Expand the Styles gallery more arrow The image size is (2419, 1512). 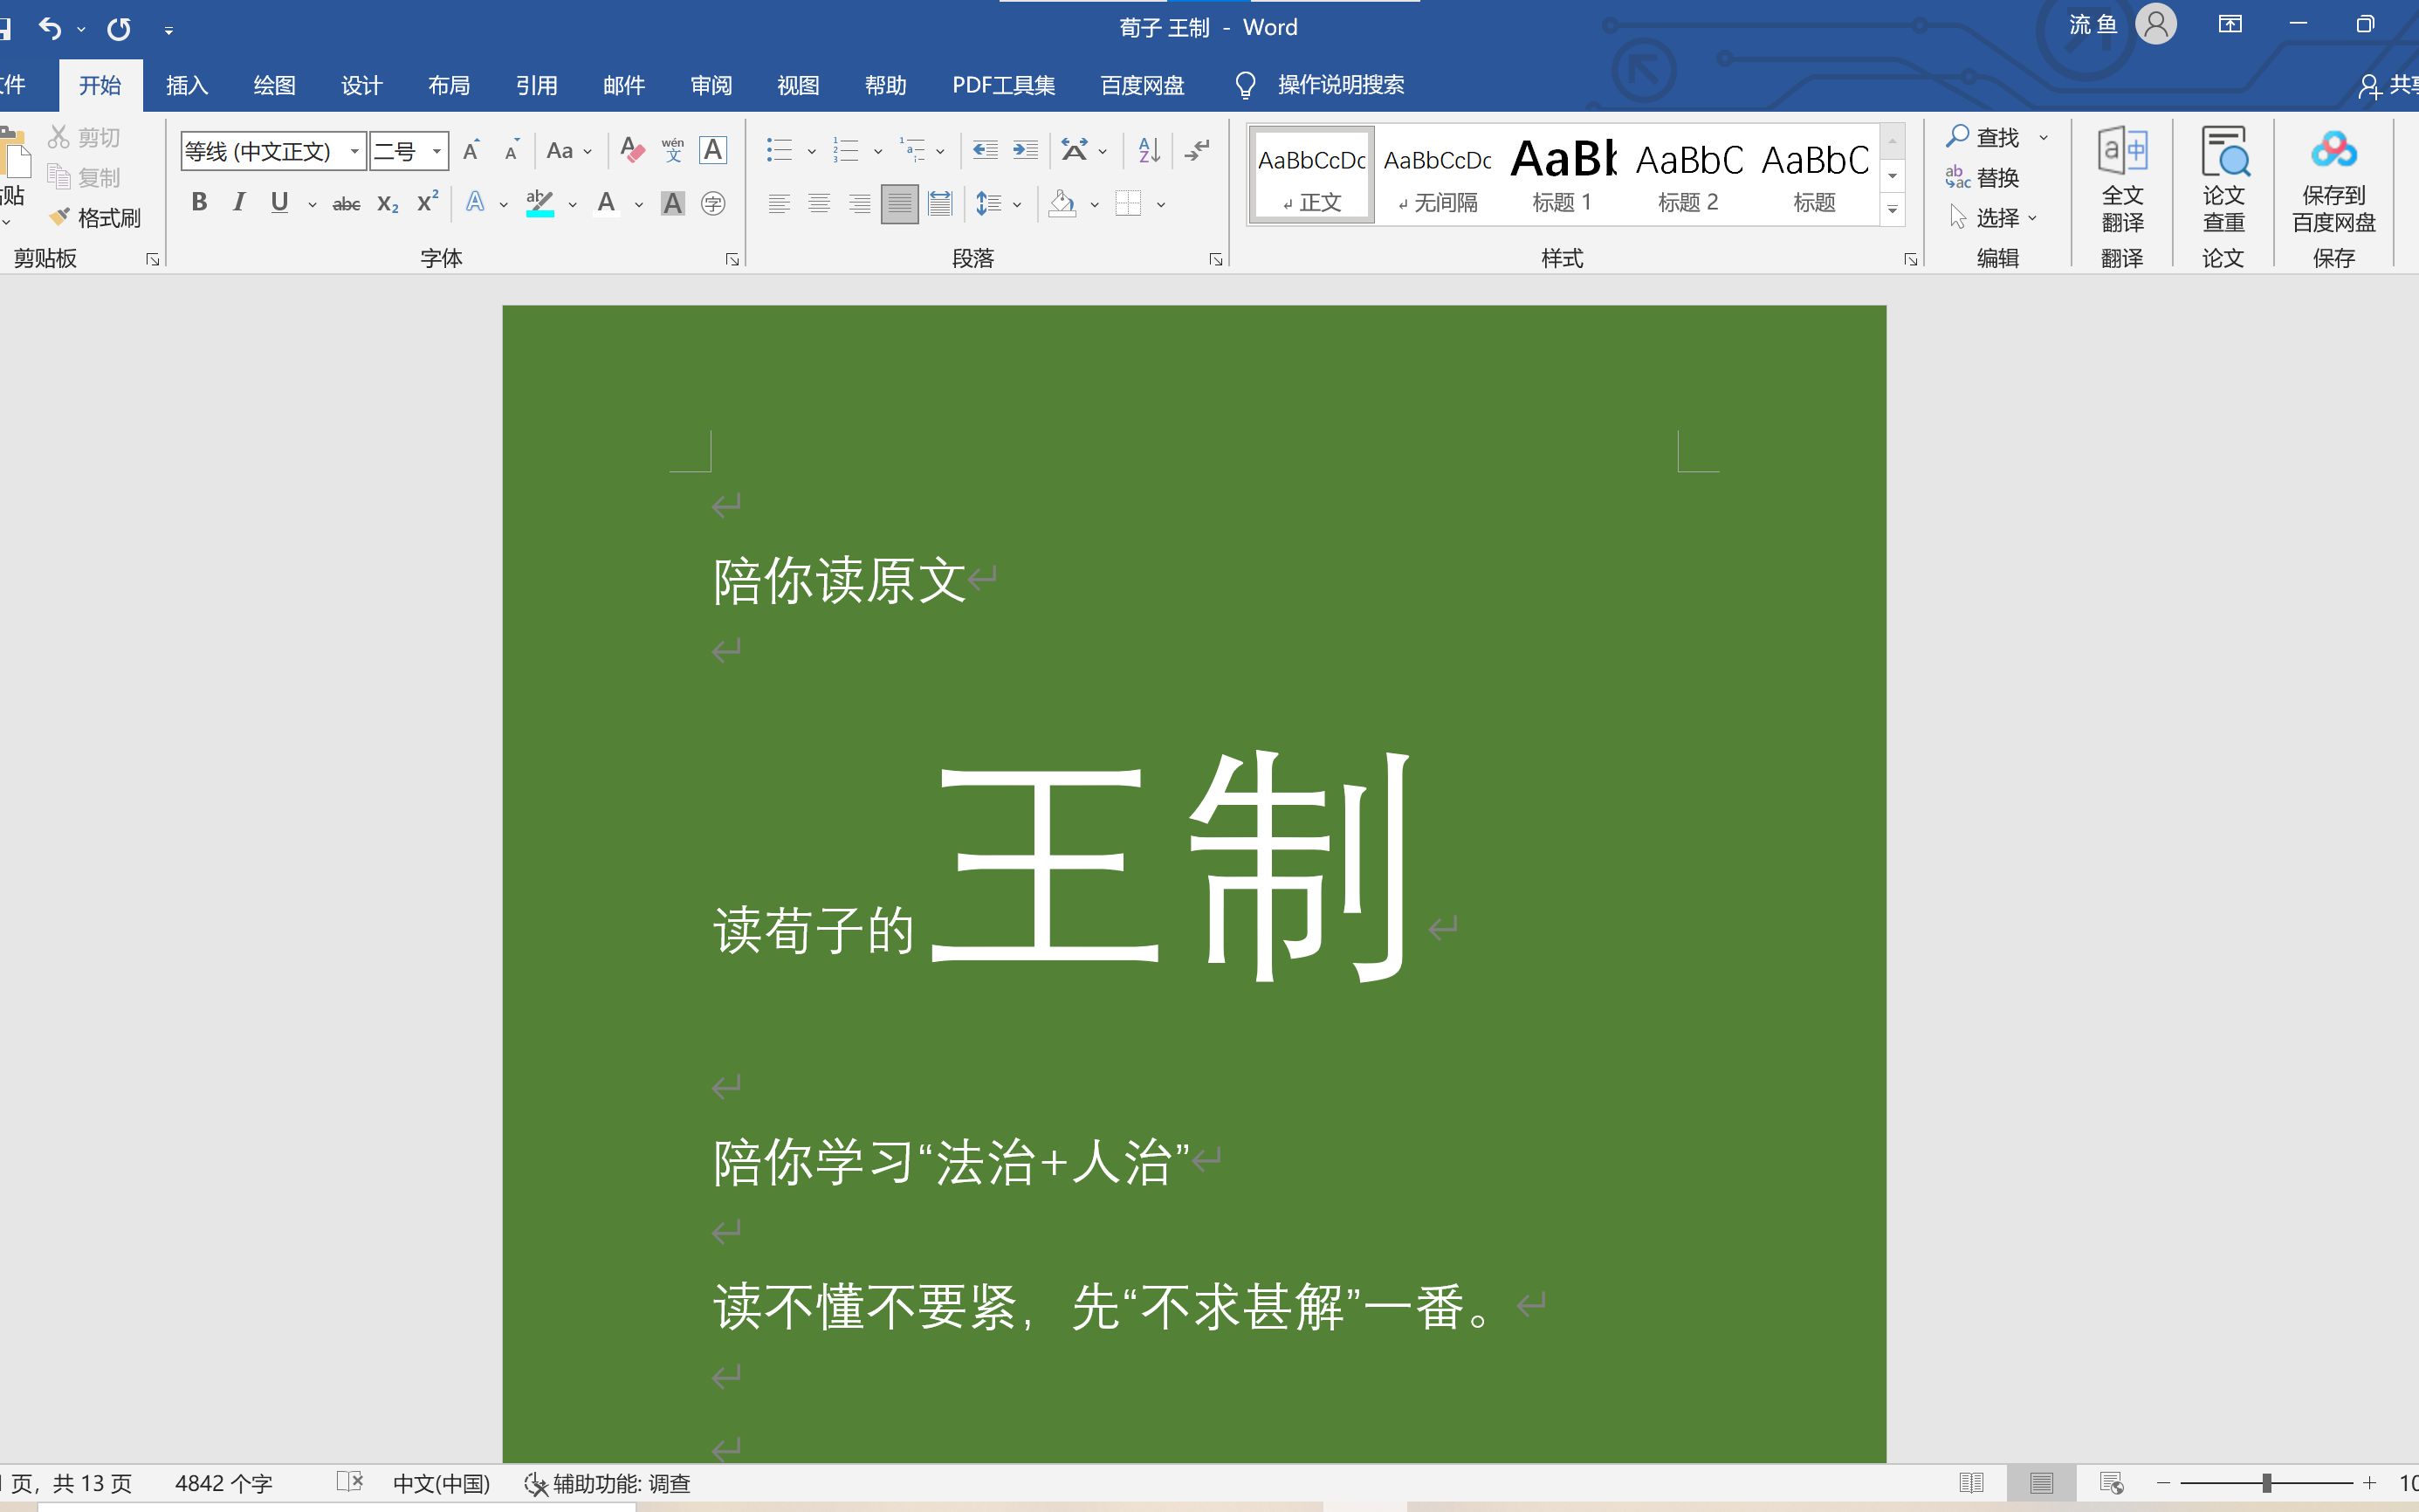(x=1892, y=210)
